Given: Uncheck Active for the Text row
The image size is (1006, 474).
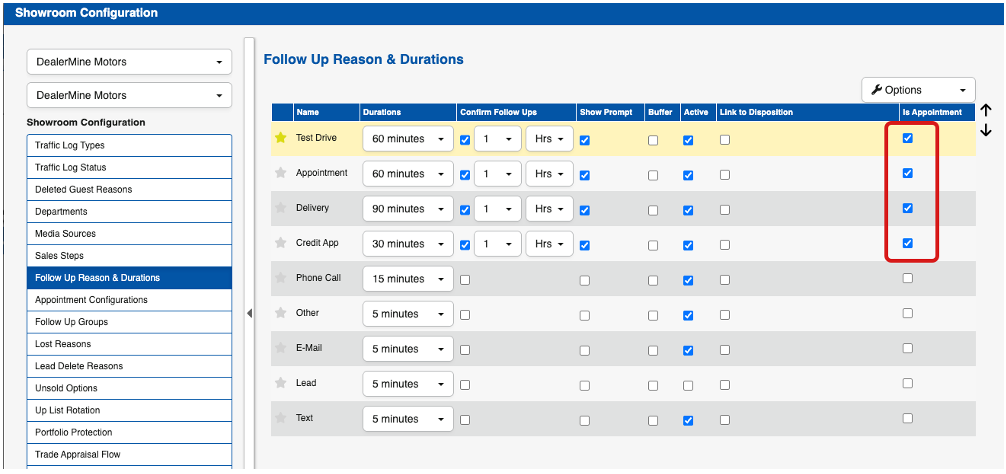Looking at the screenshot, I should [688, 420].
